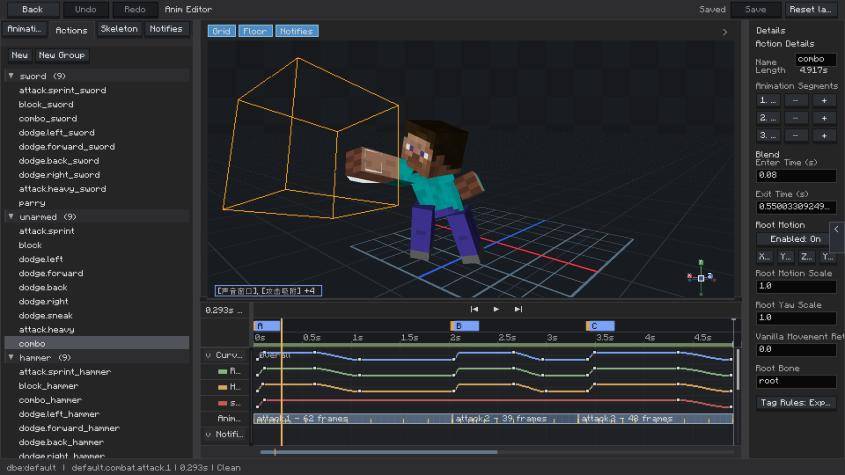Select attack.heavy in unarmed group
The height and width of the screenshot is (475, 845).
(x=46, y=330)
